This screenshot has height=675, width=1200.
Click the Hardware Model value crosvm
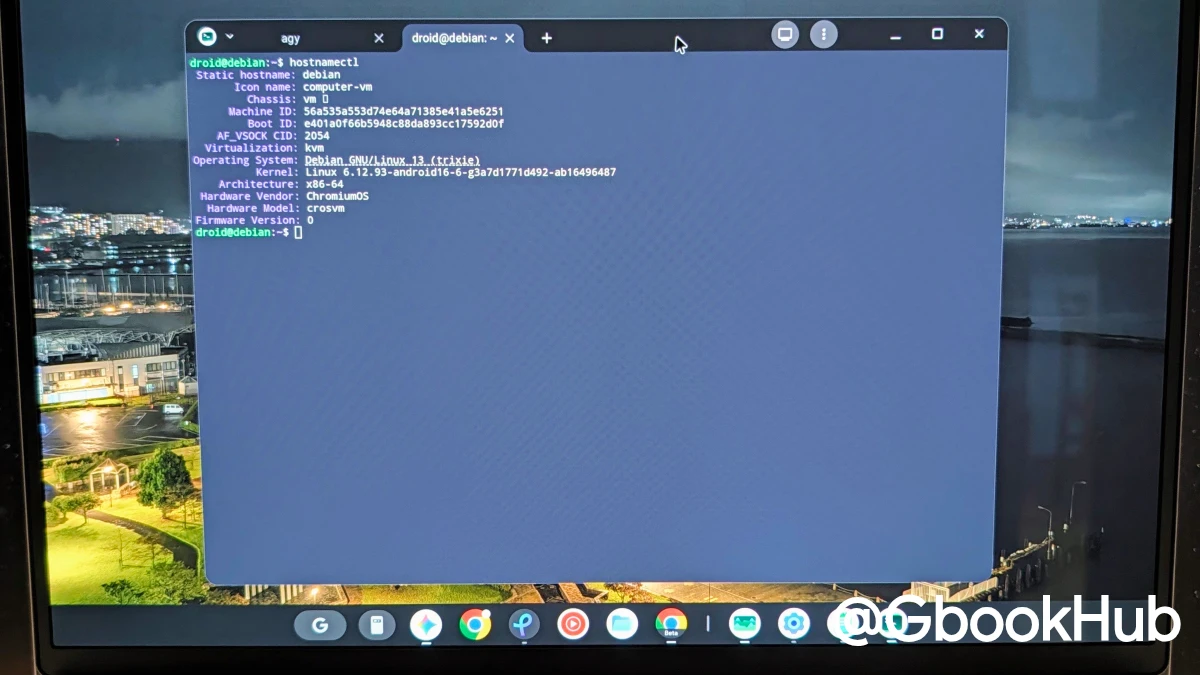324,208
